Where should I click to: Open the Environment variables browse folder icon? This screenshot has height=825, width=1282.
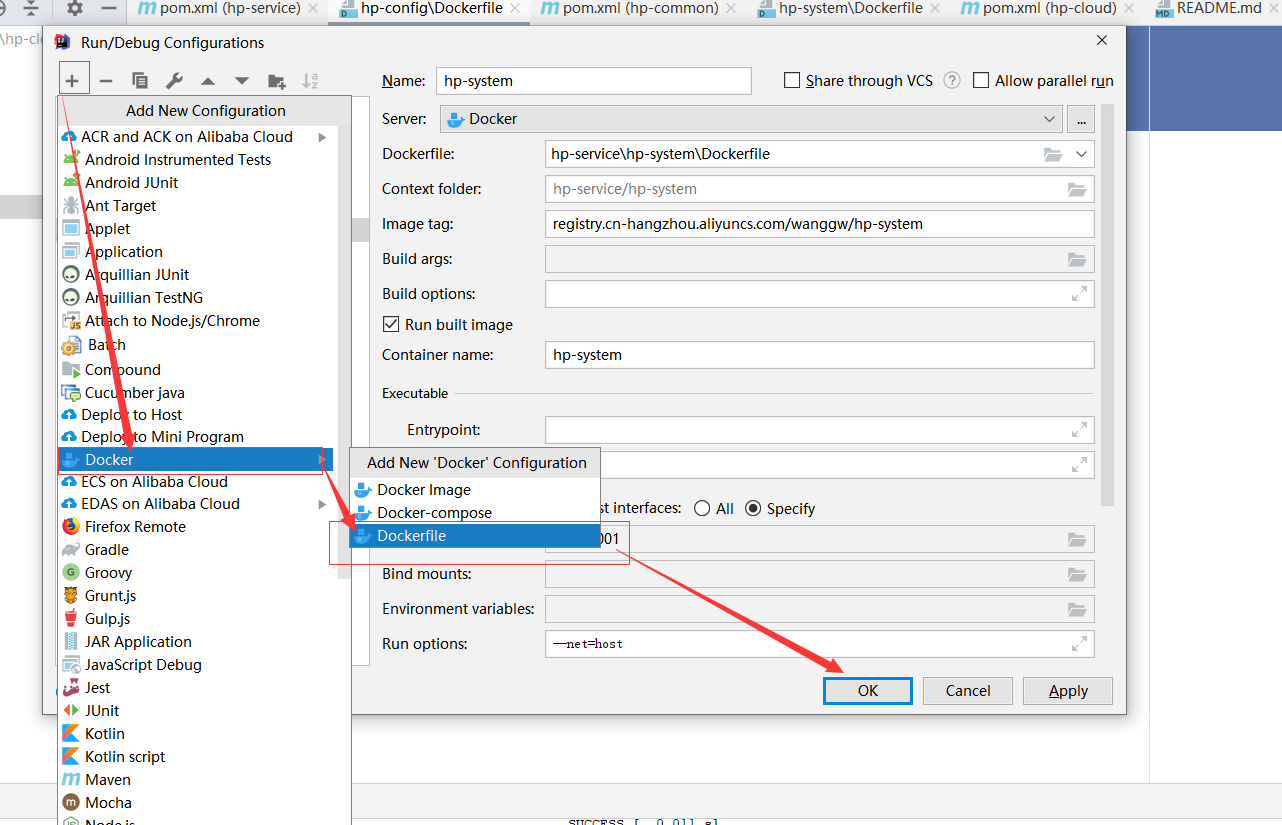1077,609
